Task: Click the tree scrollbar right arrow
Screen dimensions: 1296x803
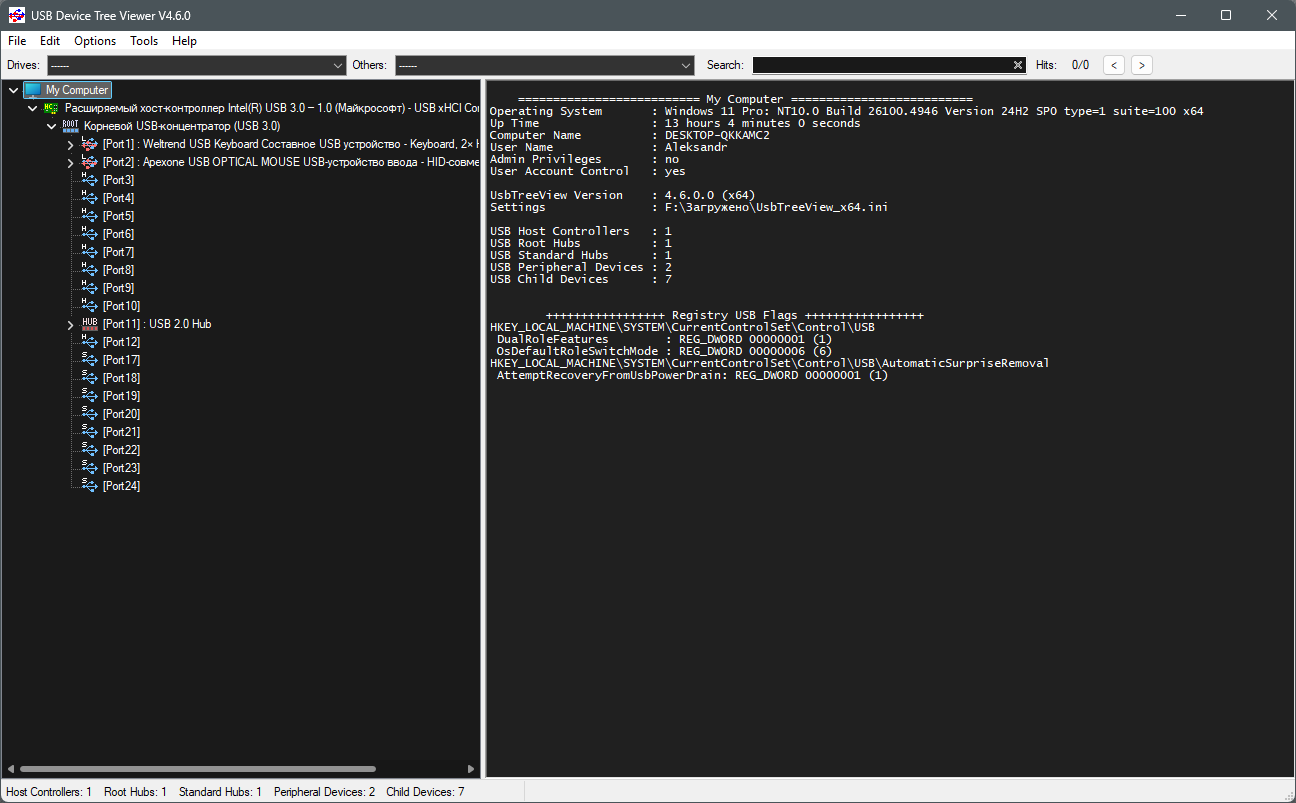Action: (472, 769)
